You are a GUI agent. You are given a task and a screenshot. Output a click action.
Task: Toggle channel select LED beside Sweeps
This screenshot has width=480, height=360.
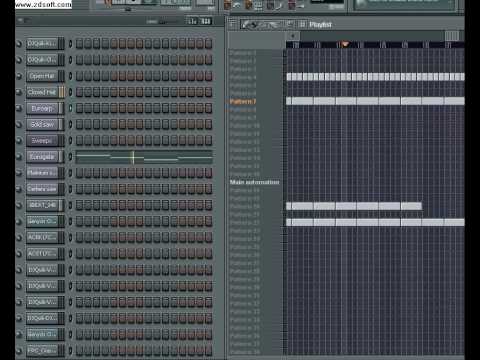click(x=70, y=141)
